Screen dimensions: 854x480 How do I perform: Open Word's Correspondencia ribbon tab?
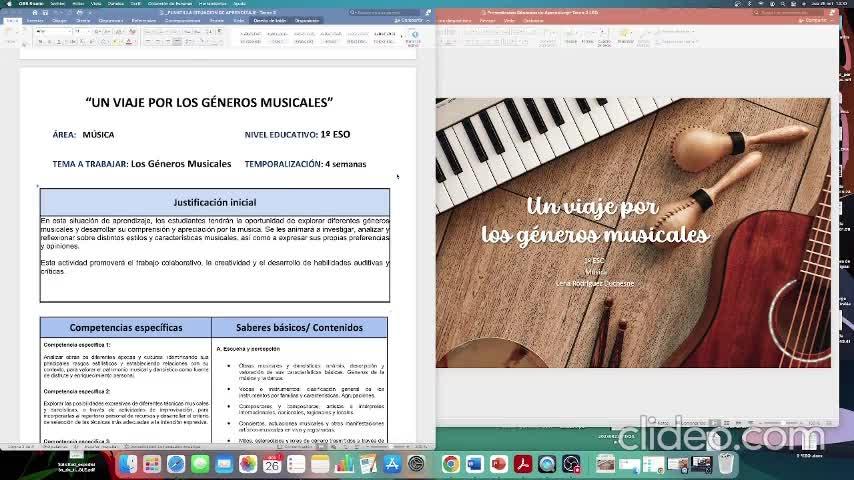click(x=182, y=21)
